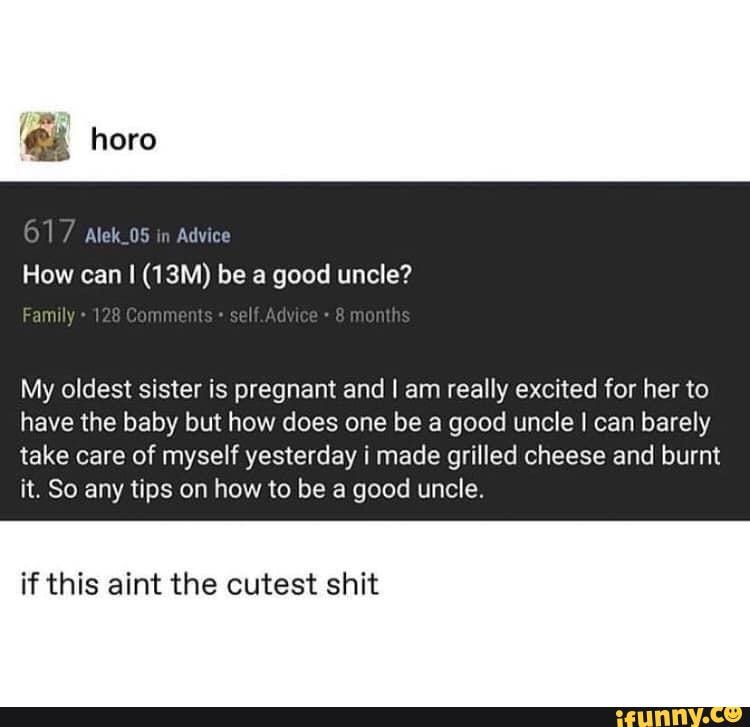This screenshot has height=727, width=750.
Task: View the 128 Comments
Action: point(152,316)
